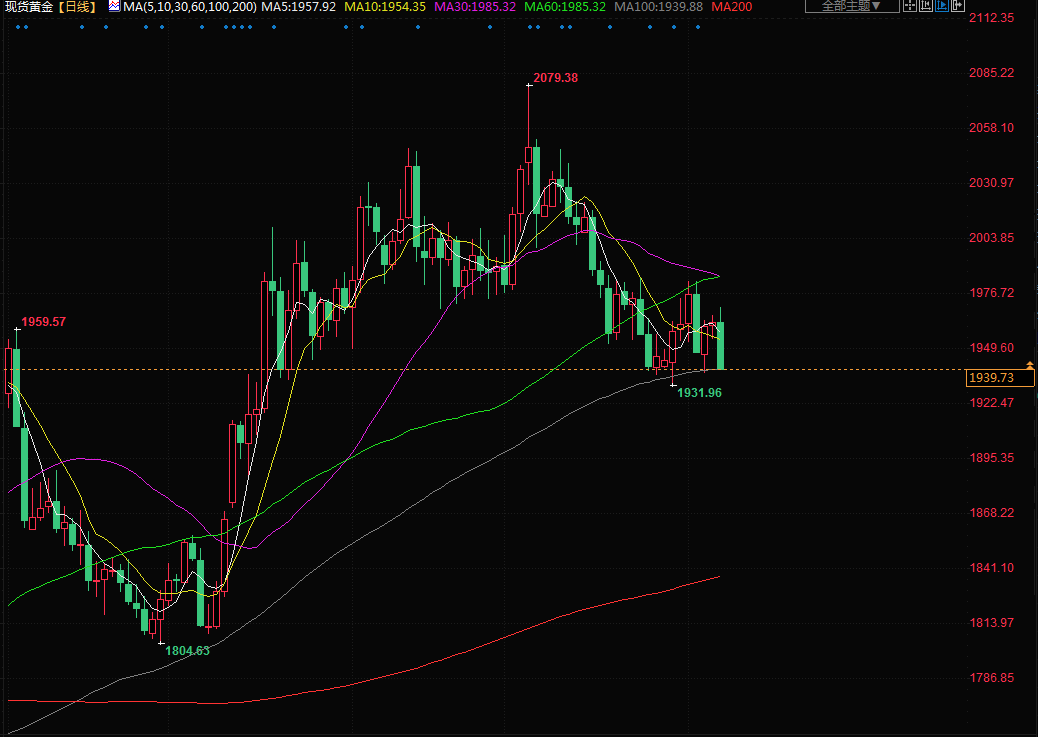Image resolution: width=1038 pixels, height=737 pixels.
Task: Toggle the blue-highlighted scroll-to-latest icon
Action: point(942,5)
